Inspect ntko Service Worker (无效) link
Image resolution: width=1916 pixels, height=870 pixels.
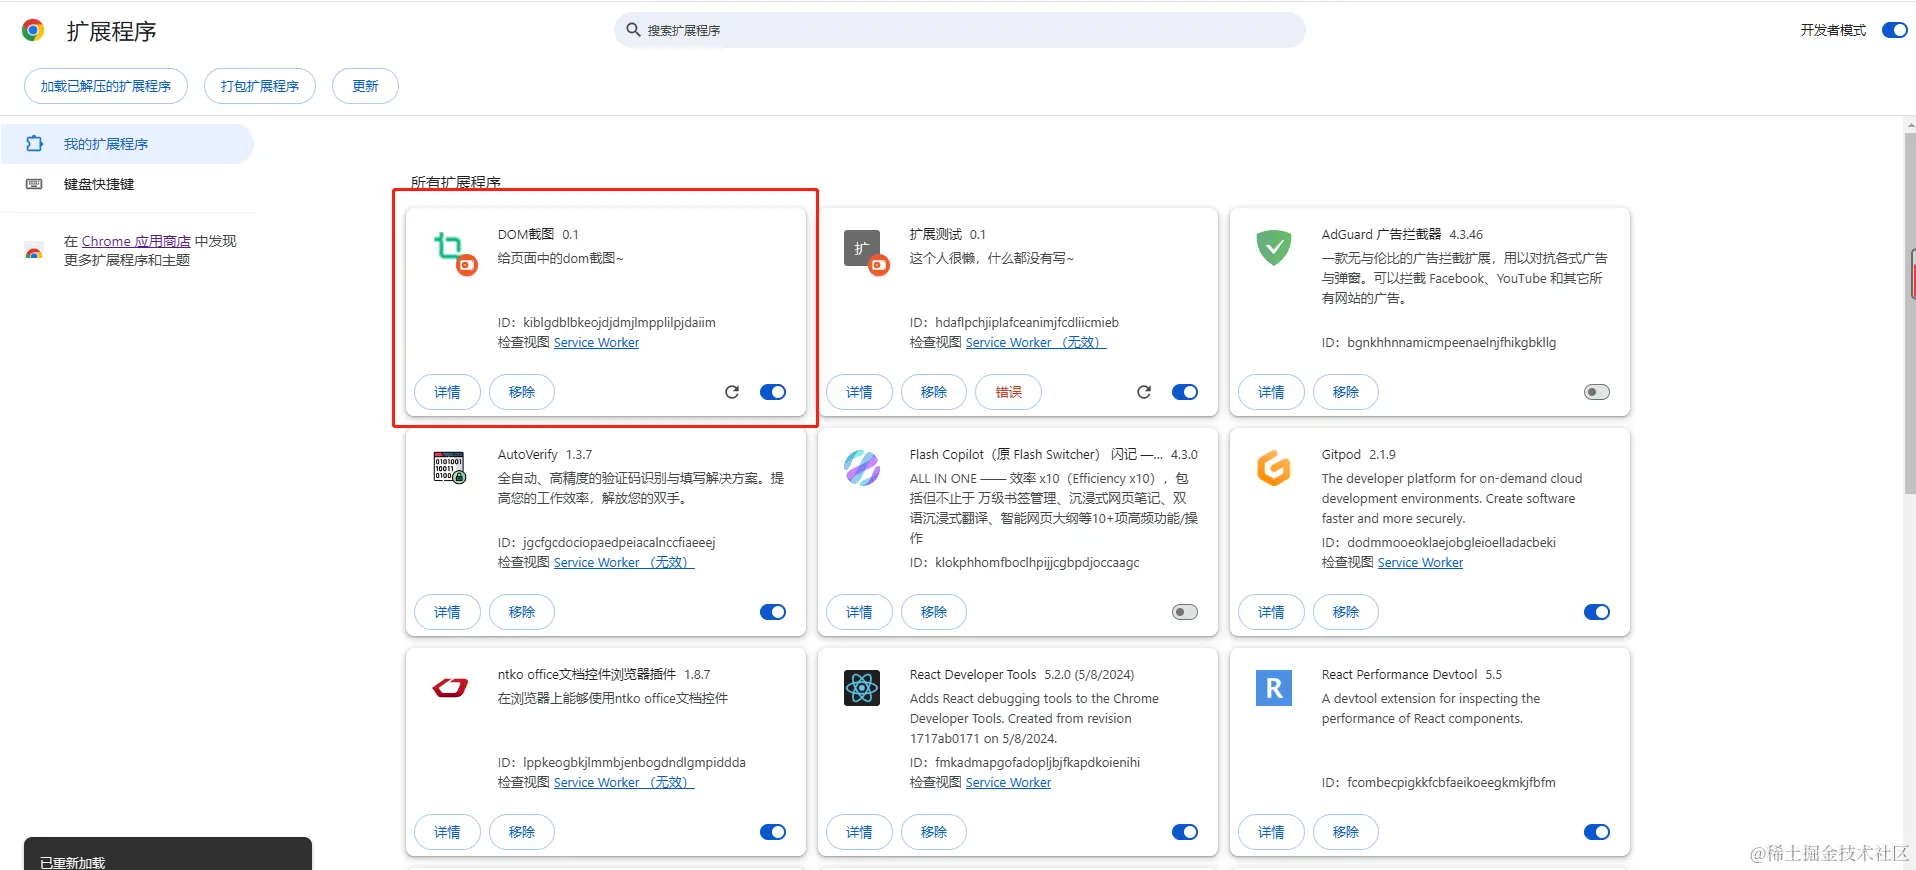tap(624, 782)
